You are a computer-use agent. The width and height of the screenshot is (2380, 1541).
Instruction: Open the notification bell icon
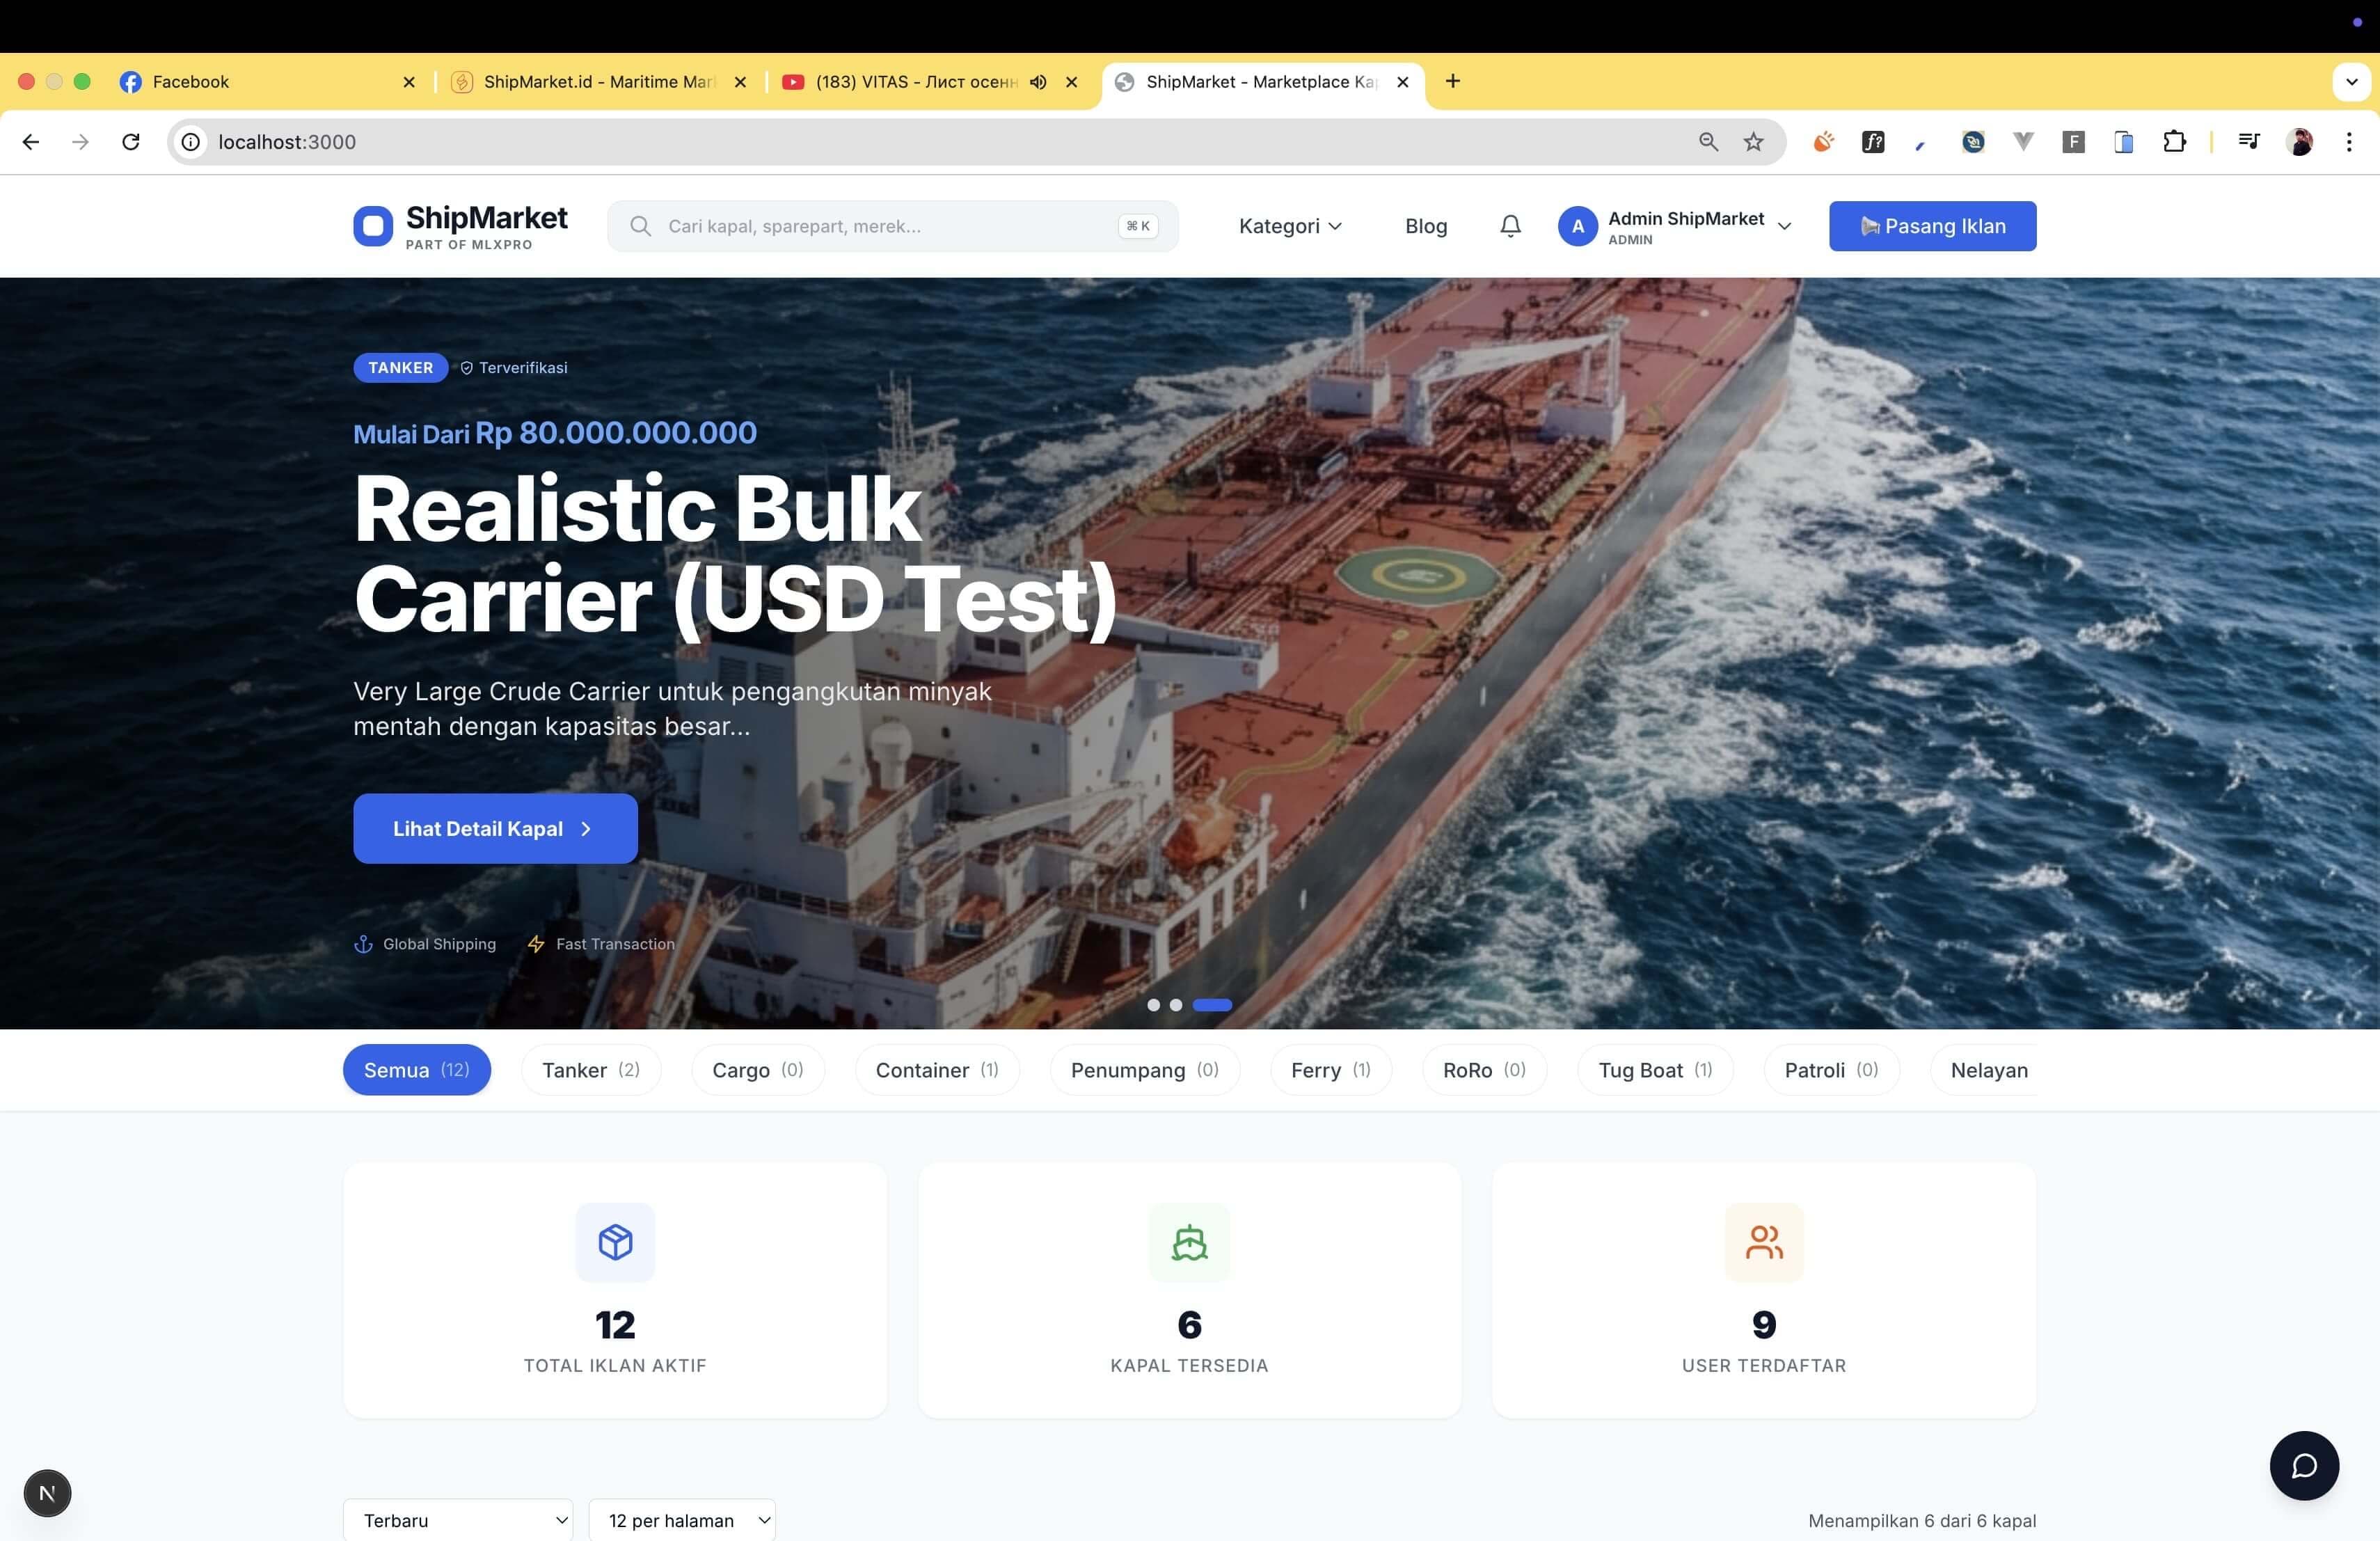tap(1509, 226)
